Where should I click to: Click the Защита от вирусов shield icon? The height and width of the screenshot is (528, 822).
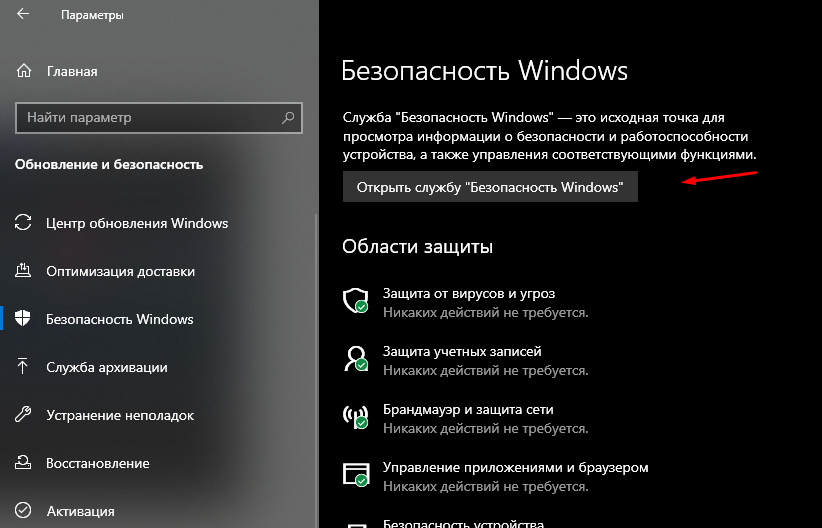coord(355,301)
